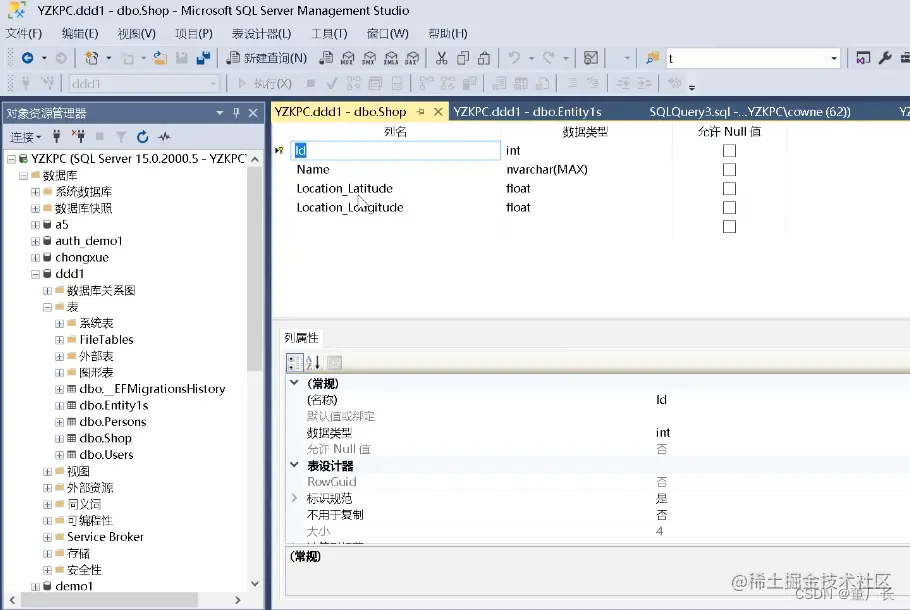Screen dimensions: 910x610
Task: Open the 视图(V) menu
Action: click(x=136, y=34)
